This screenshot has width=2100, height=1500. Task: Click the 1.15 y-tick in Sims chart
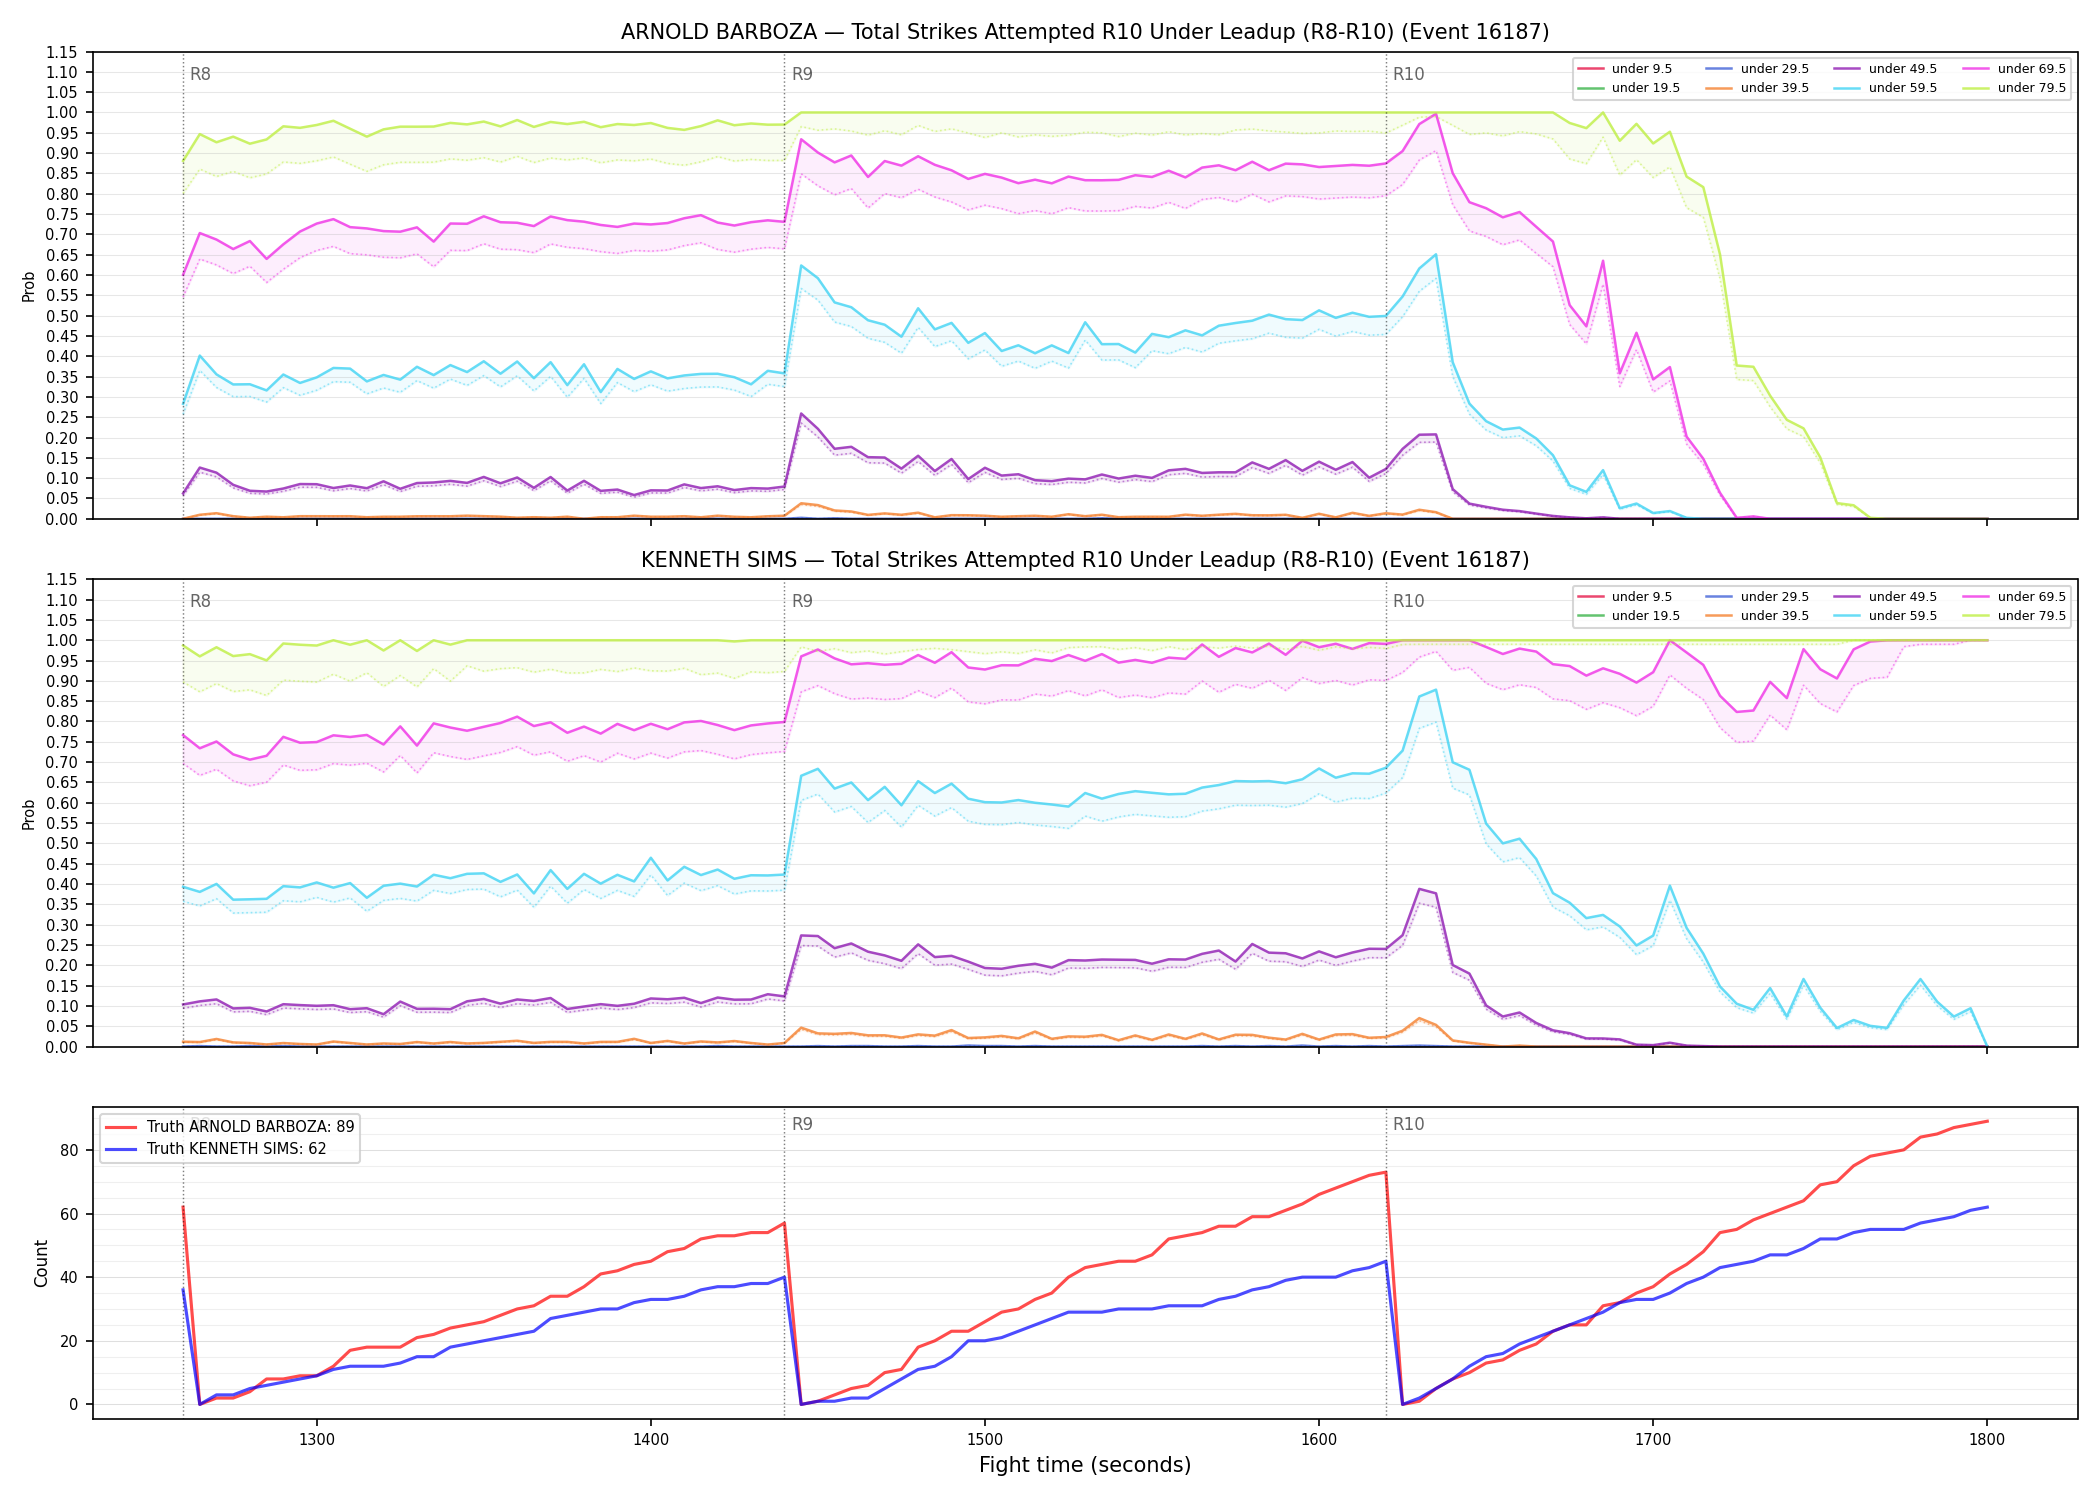[62, 580]
